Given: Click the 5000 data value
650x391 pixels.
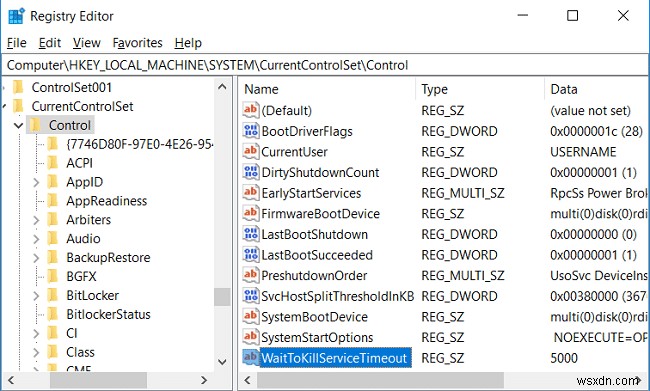Looking at the screenshot, I should coord(564,358).
